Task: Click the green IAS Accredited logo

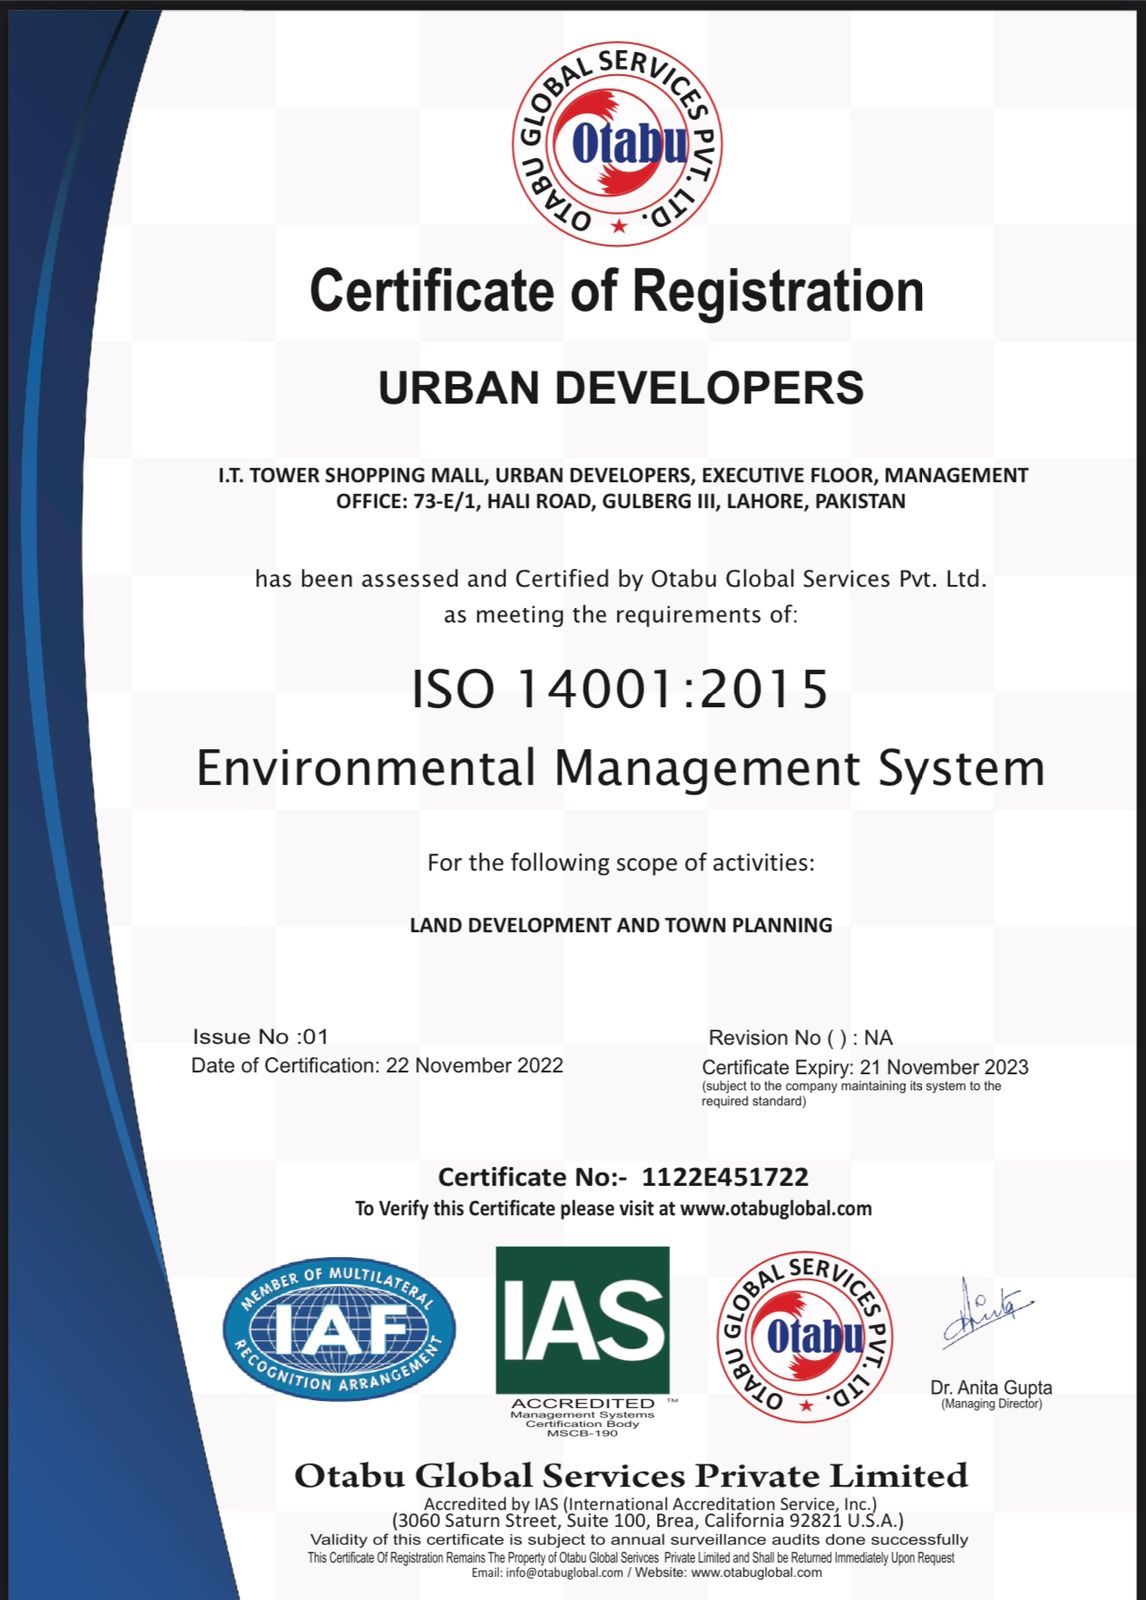Action: pyautogui.click(x=583, y=1320)
